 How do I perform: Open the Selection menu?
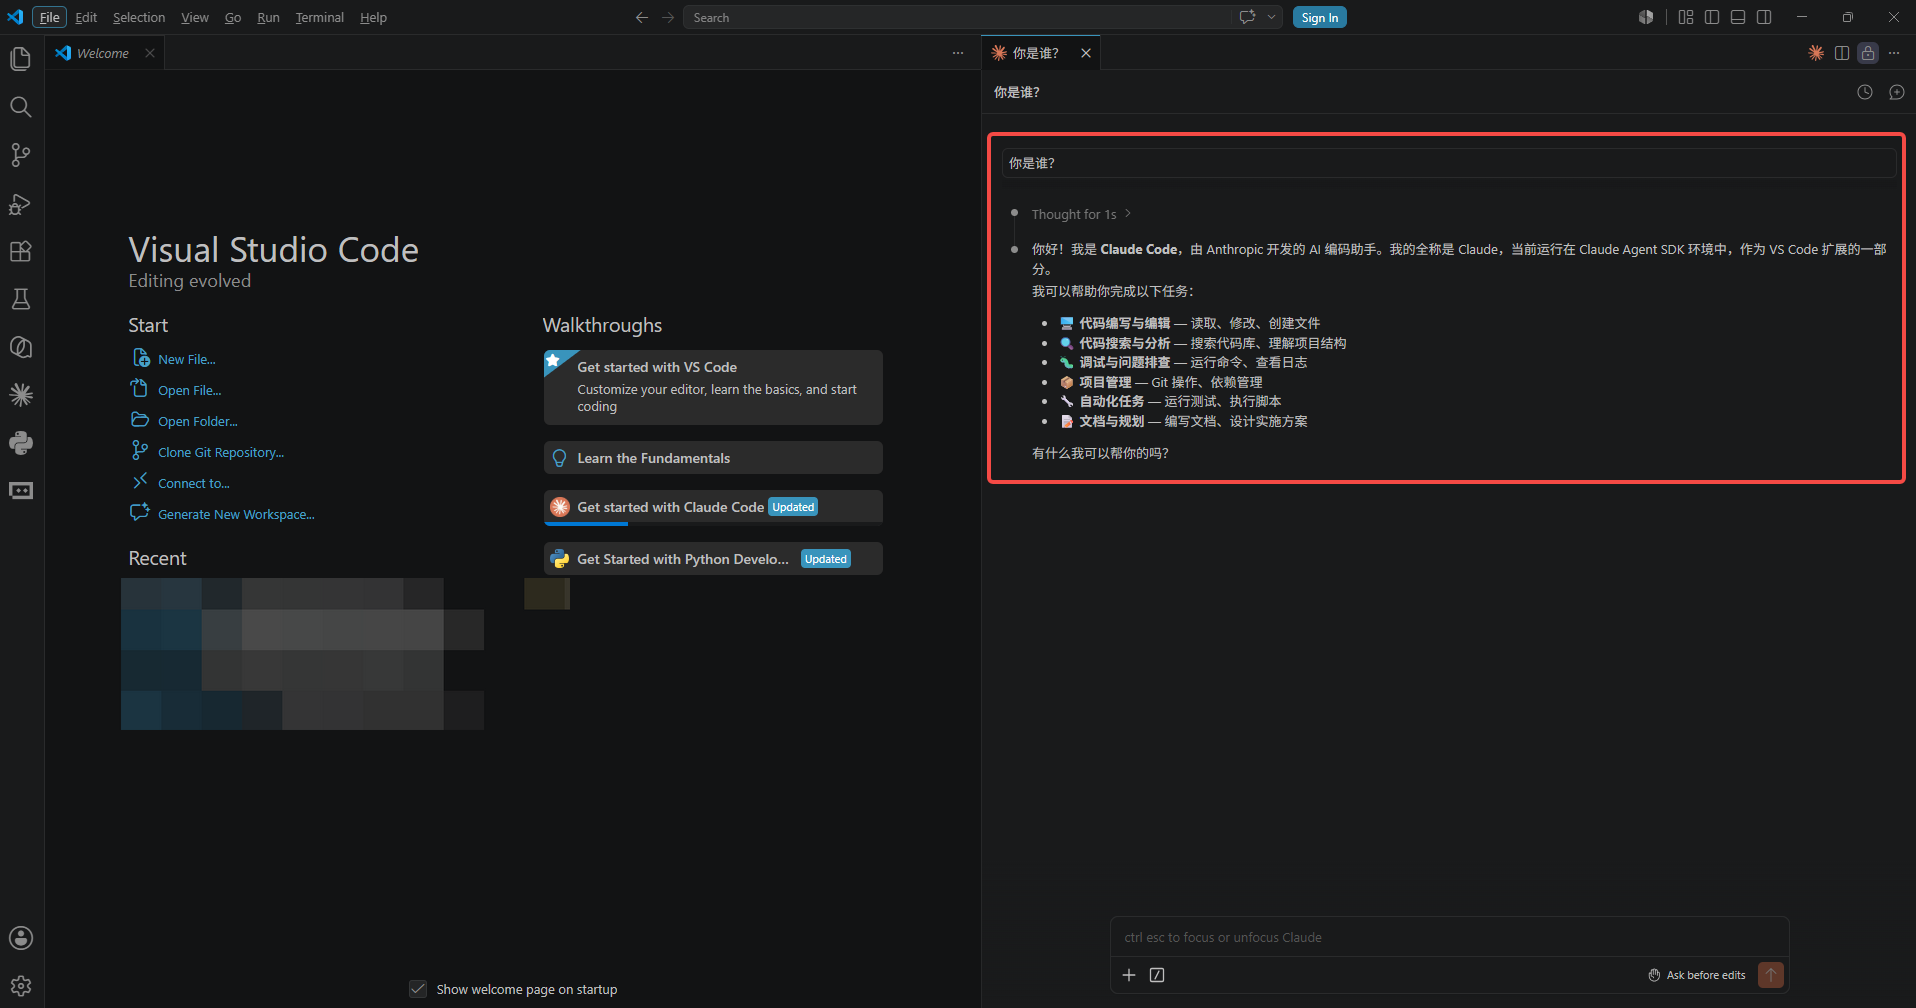point(139,17)
